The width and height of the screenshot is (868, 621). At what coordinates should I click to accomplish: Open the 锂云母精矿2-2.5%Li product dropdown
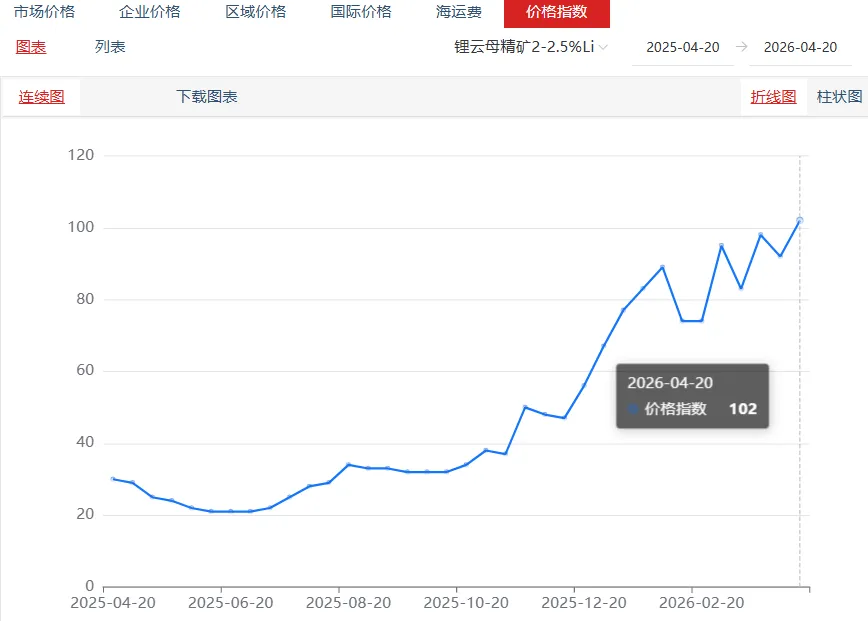click(525, 46)
